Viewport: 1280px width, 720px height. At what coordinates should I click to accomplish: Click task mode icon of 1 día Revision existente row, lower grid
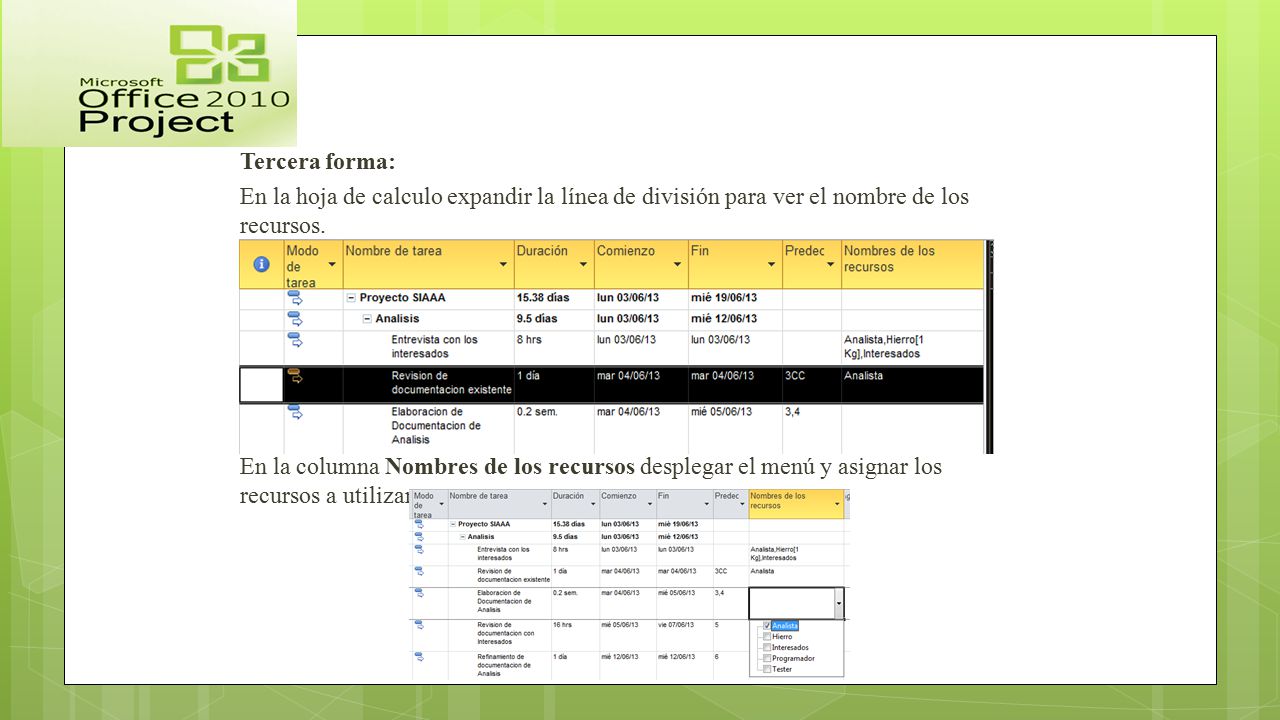coord(419,571)
